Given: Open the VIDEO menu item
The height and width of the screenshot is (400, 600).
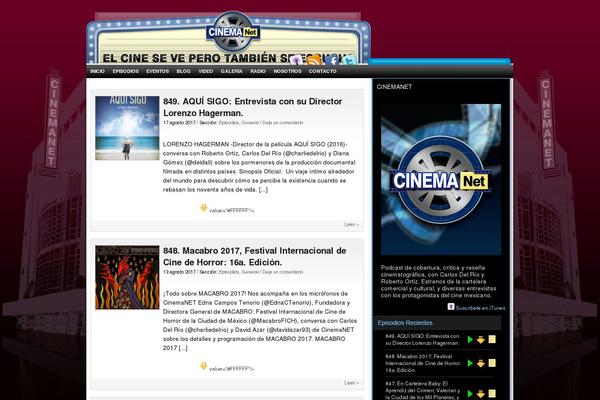Looking at the screenshot, I should point(205,71).
